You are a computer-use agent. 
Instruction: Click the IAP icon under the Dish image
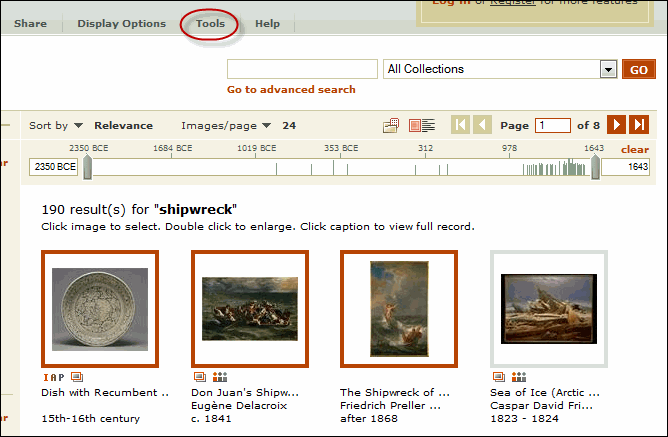[54, 377]
